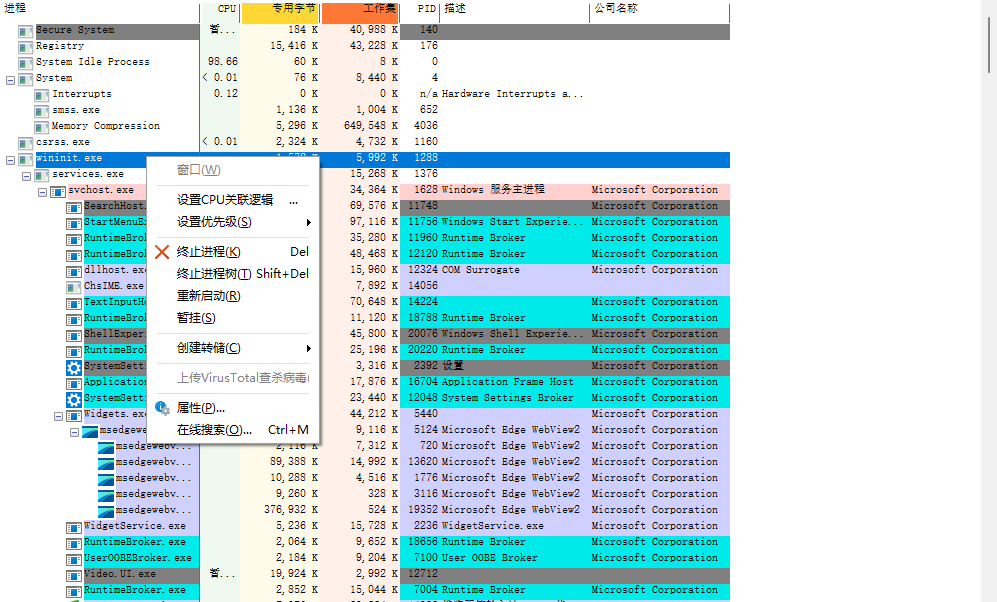
Task: Click the ShellExperienceHost process icon
Action: (x=73, y=333)
